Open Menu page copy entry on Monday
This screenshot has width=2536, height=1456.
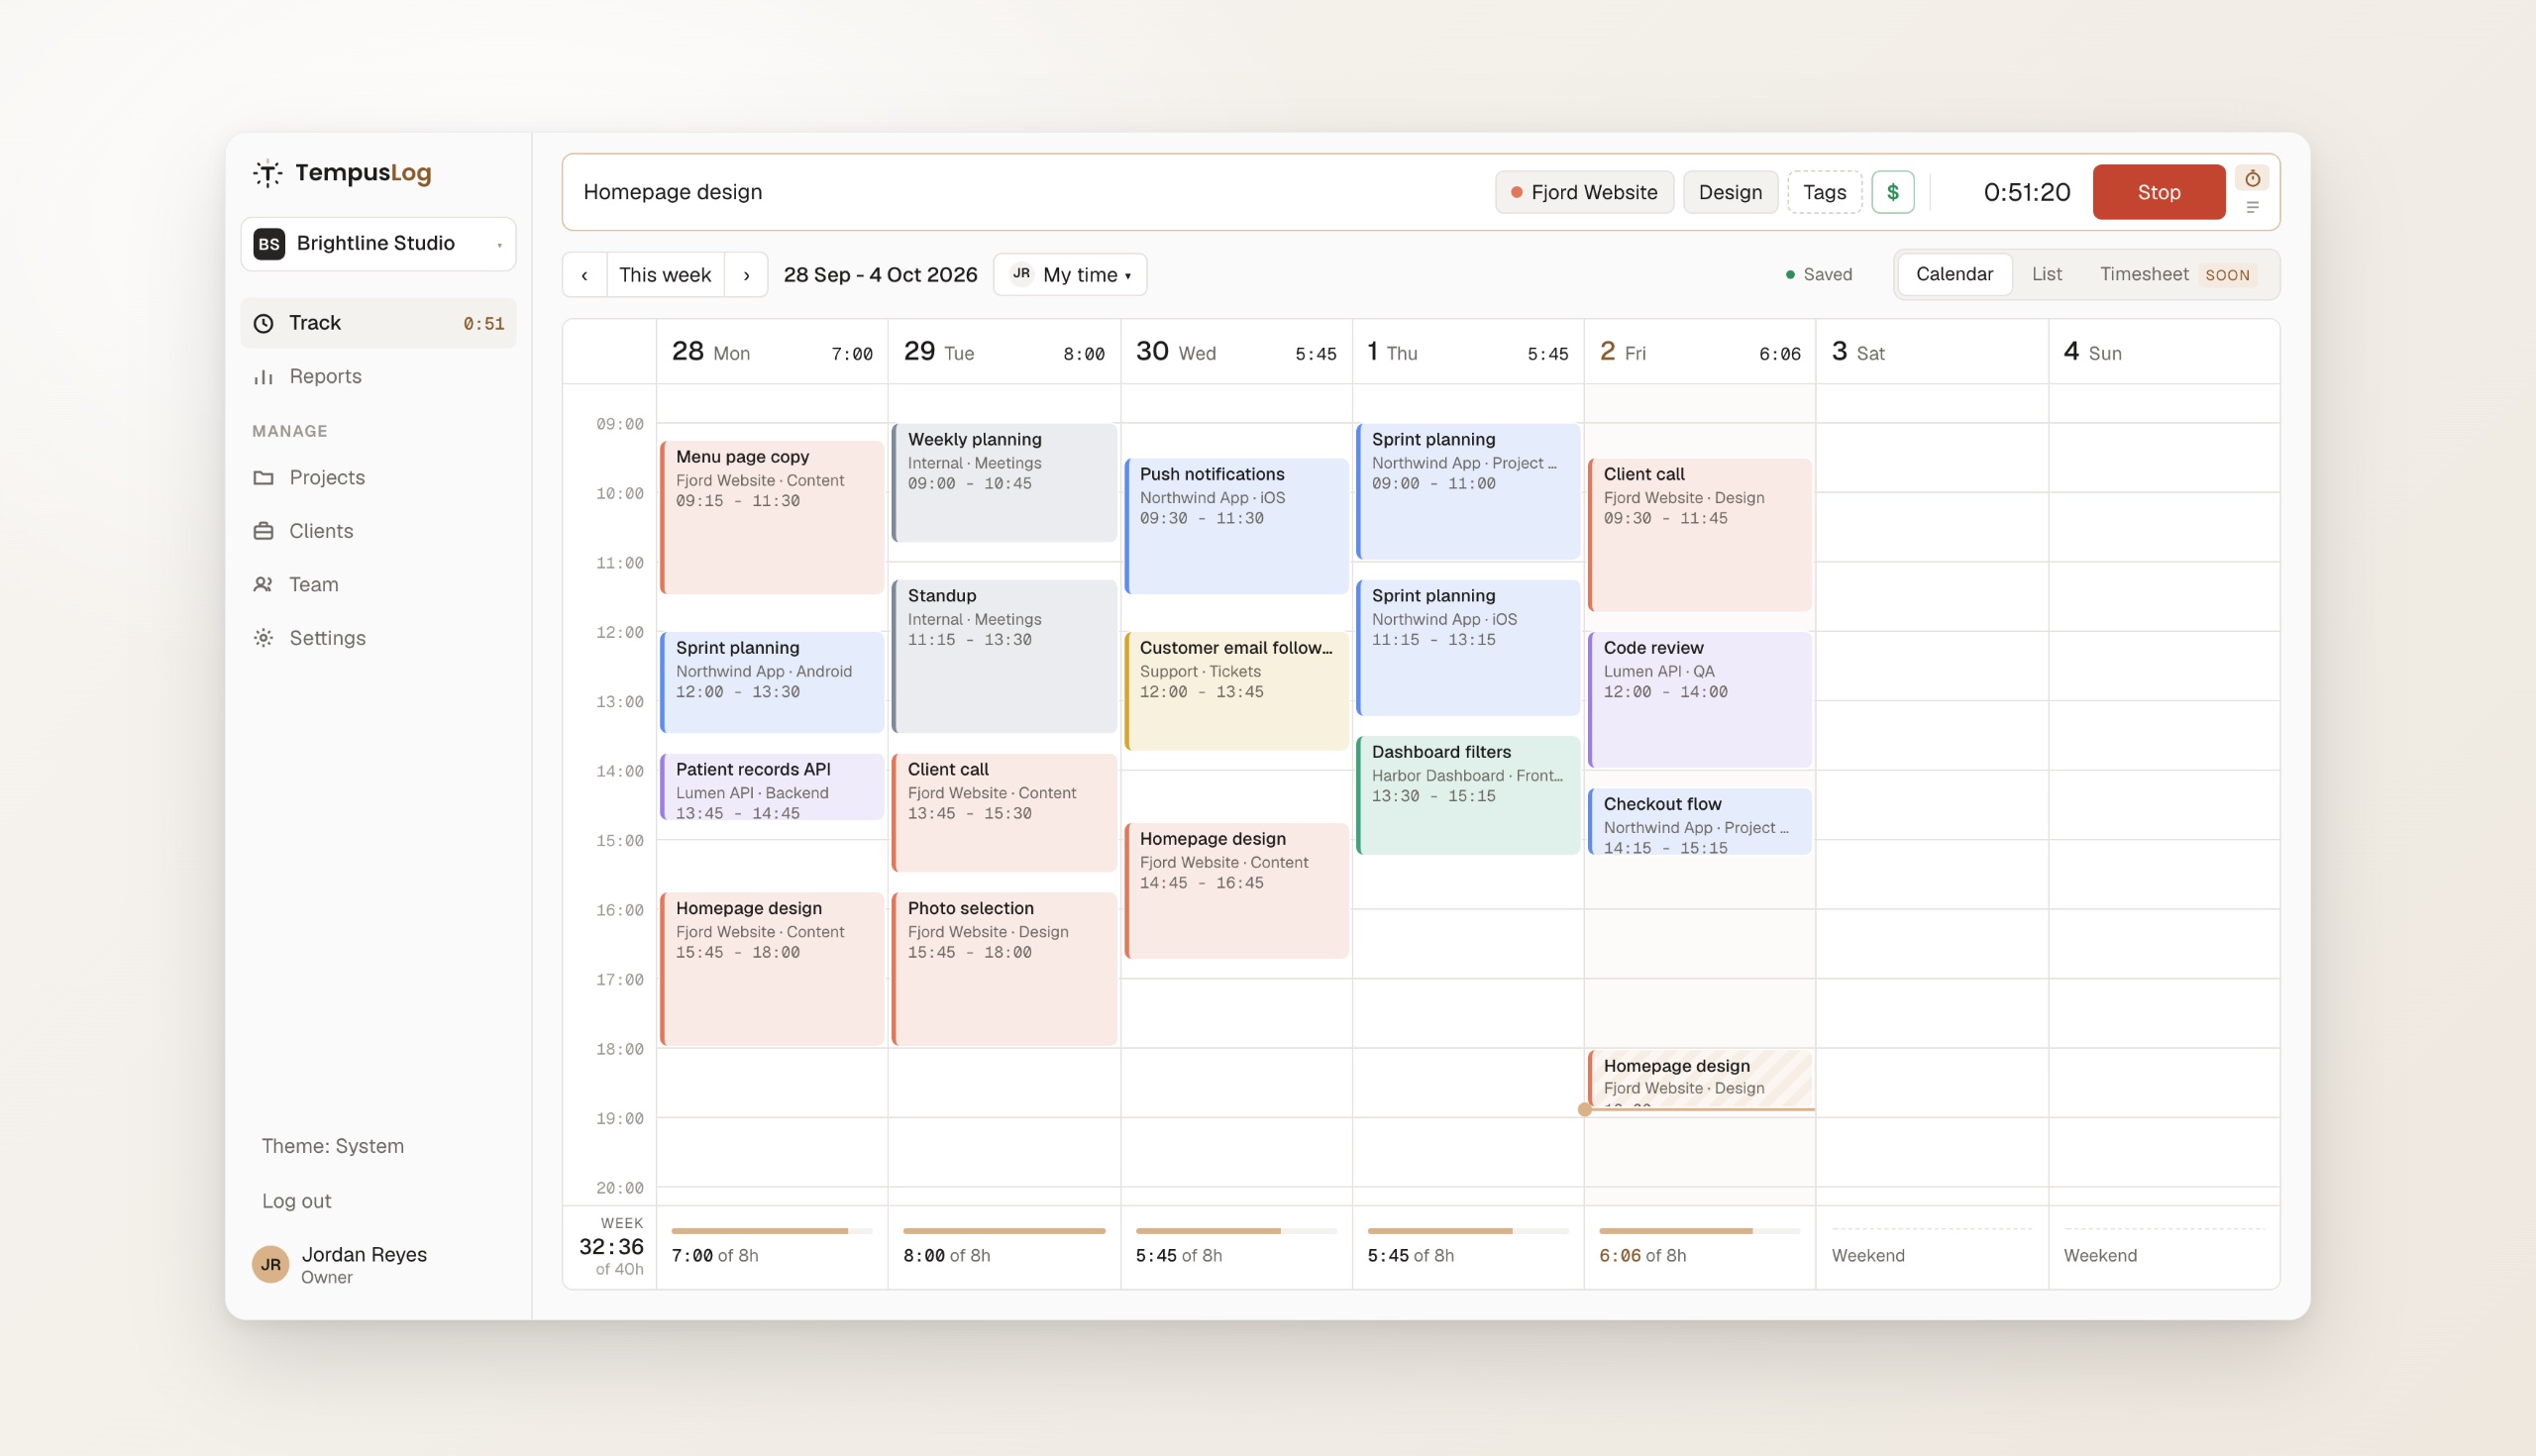772,517
